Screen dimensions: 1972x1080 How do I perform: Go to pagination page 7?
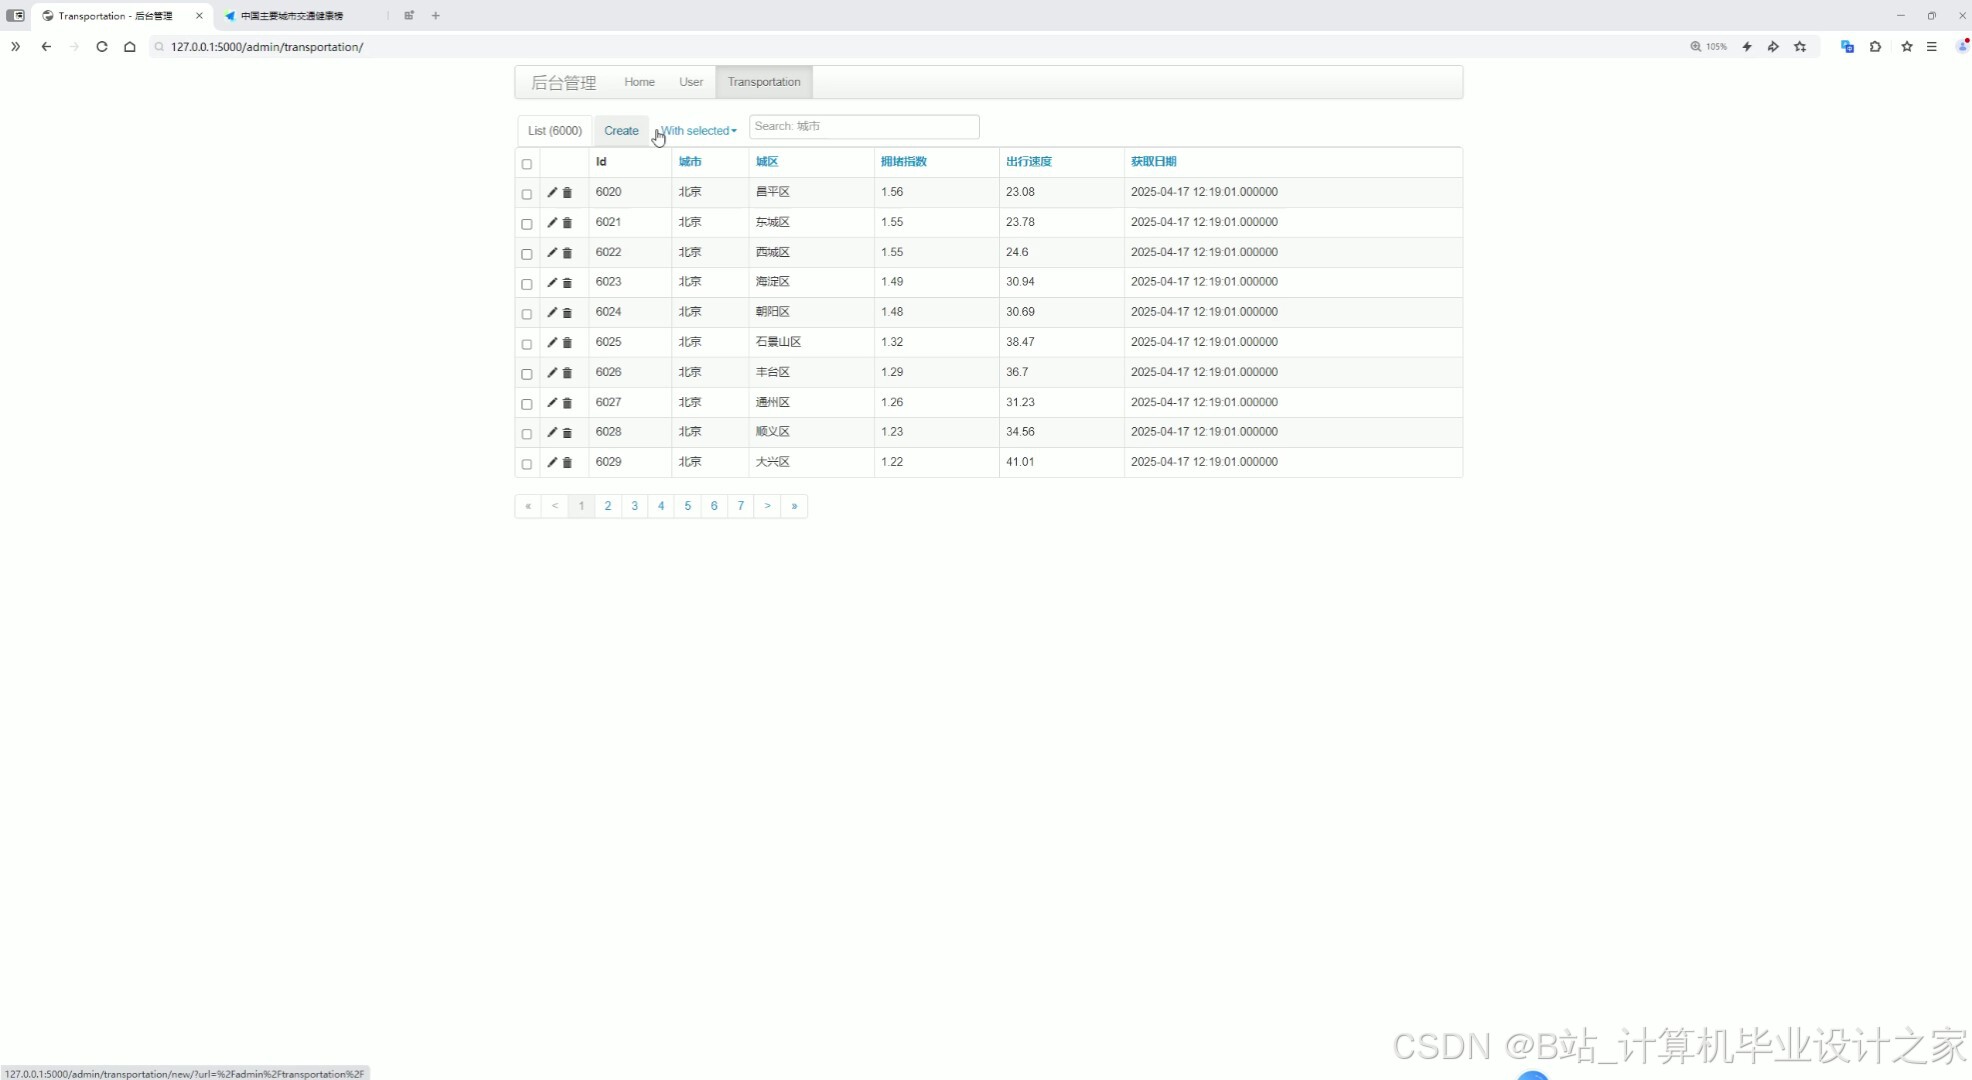coord(741,506)
